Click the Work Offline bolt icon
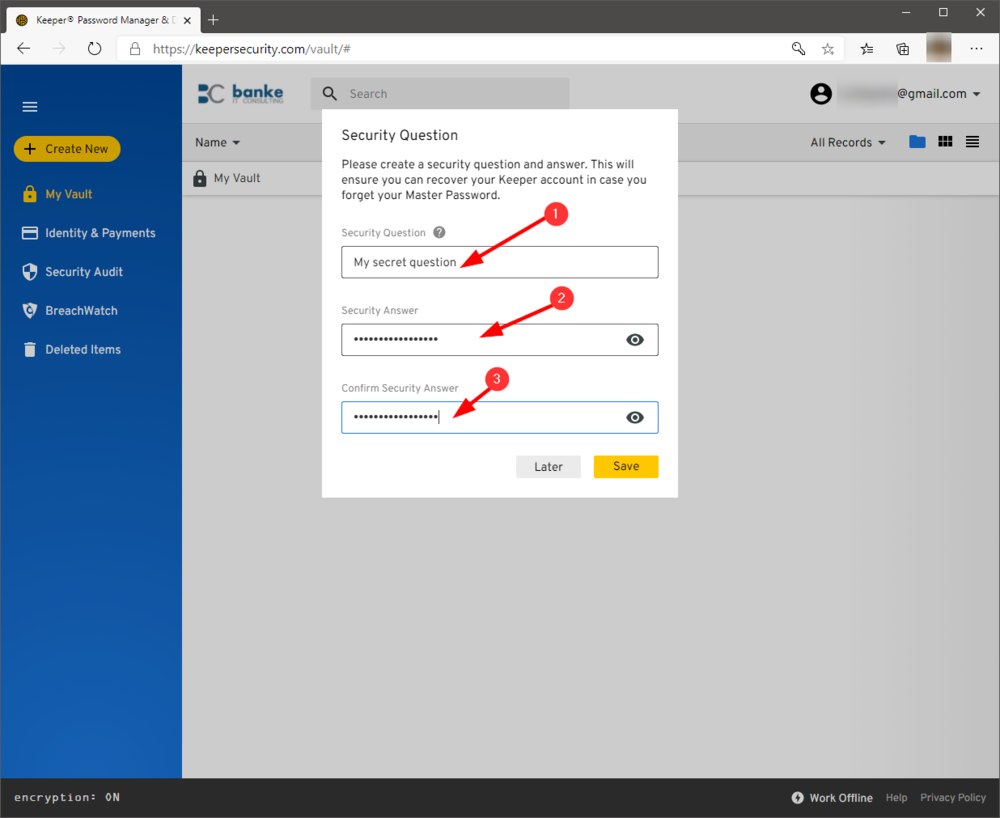This screenshot has height=818, width=1000. (x=798, y=798)
